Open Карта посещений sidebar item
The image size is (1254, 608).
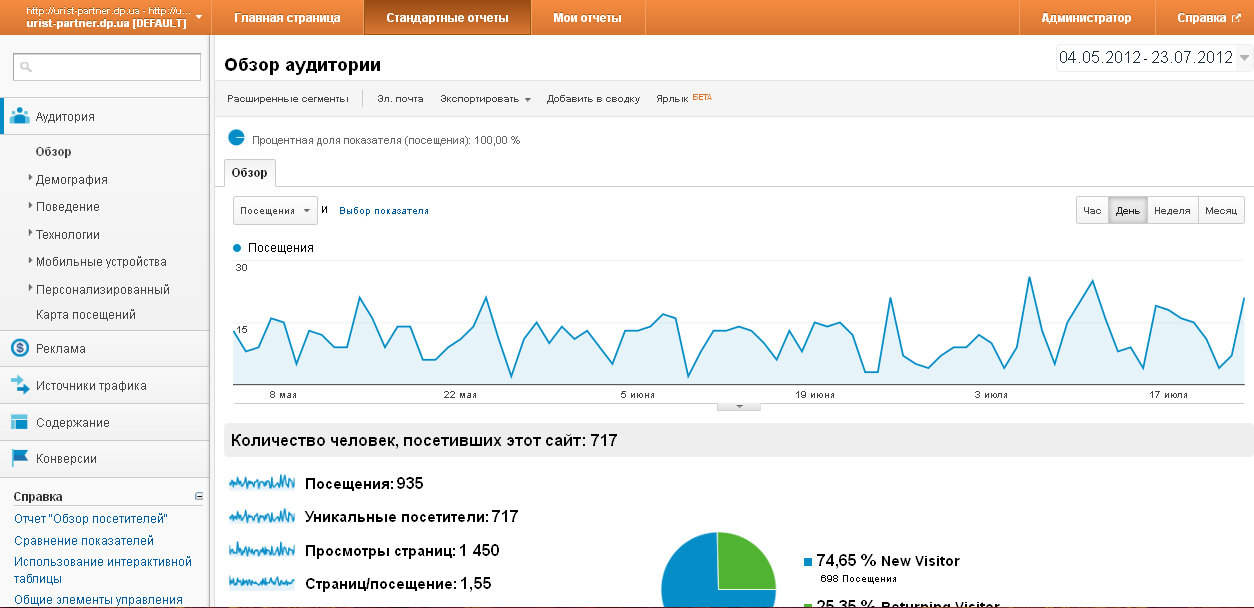86,315
